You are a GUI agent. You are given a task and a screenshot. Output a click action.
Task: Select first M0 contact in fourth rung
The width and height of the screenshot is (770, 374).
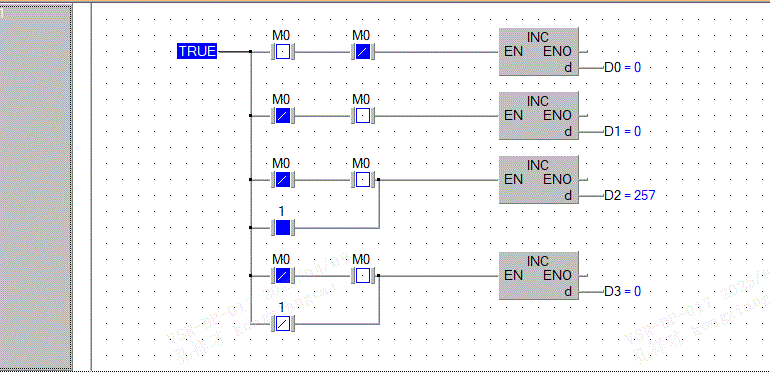282,276
